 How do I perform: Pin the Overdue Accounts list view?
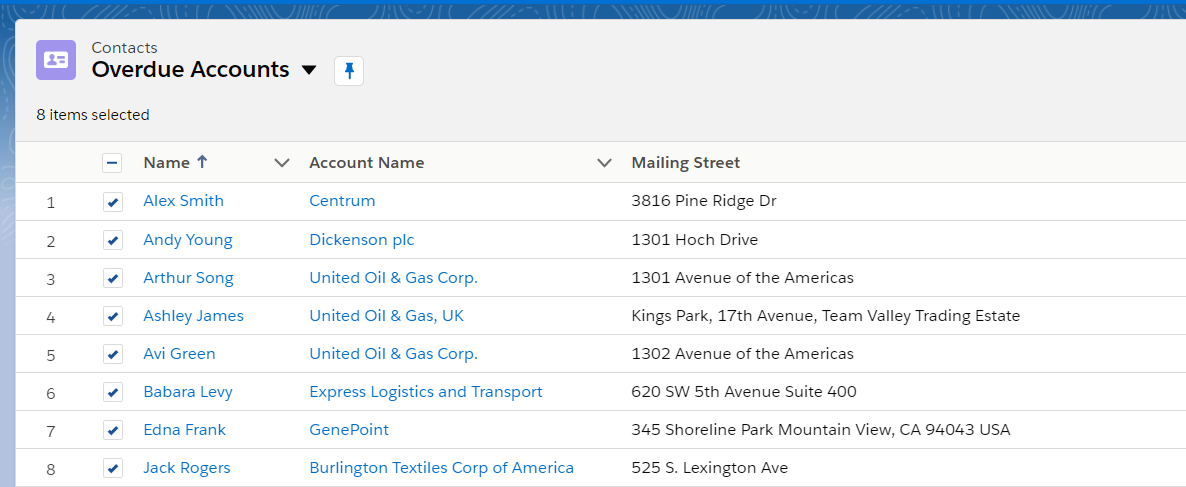click(349, 71)
